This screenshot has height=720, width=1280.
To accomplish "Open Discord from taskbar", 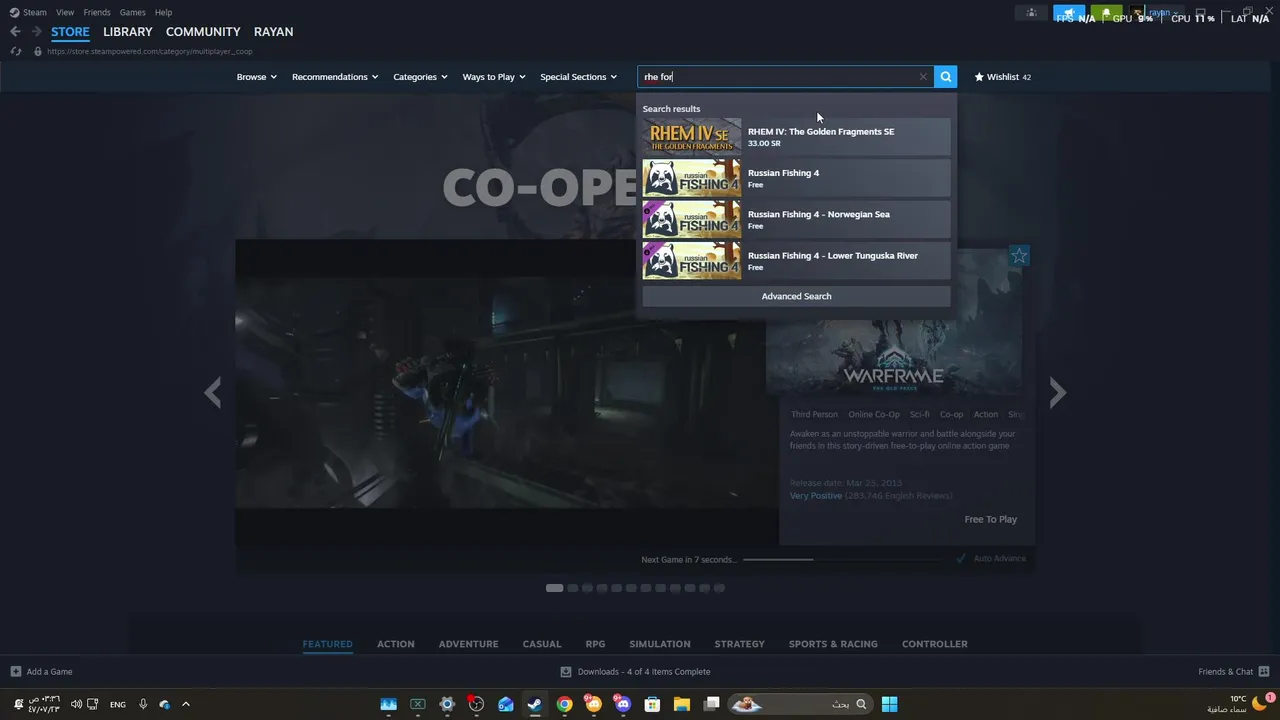I will tap(623, 704).
